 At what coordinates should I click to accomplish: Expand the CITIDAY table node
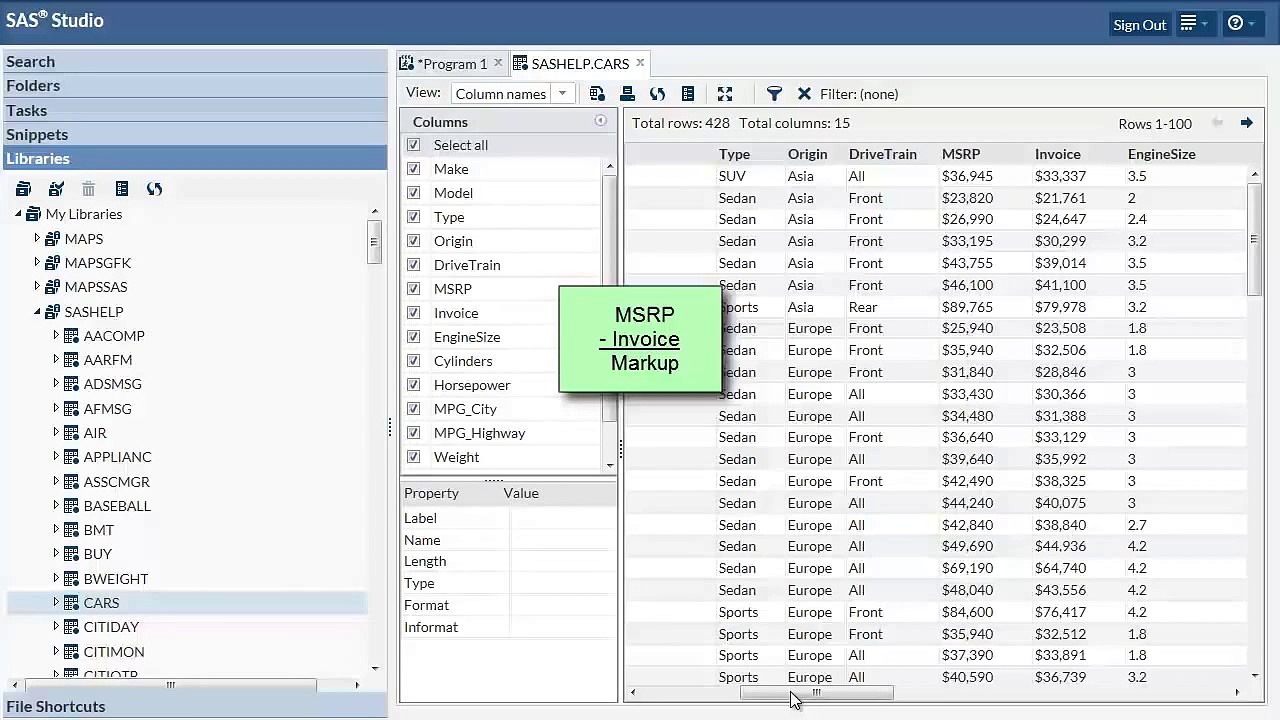(x=56, y=627)
